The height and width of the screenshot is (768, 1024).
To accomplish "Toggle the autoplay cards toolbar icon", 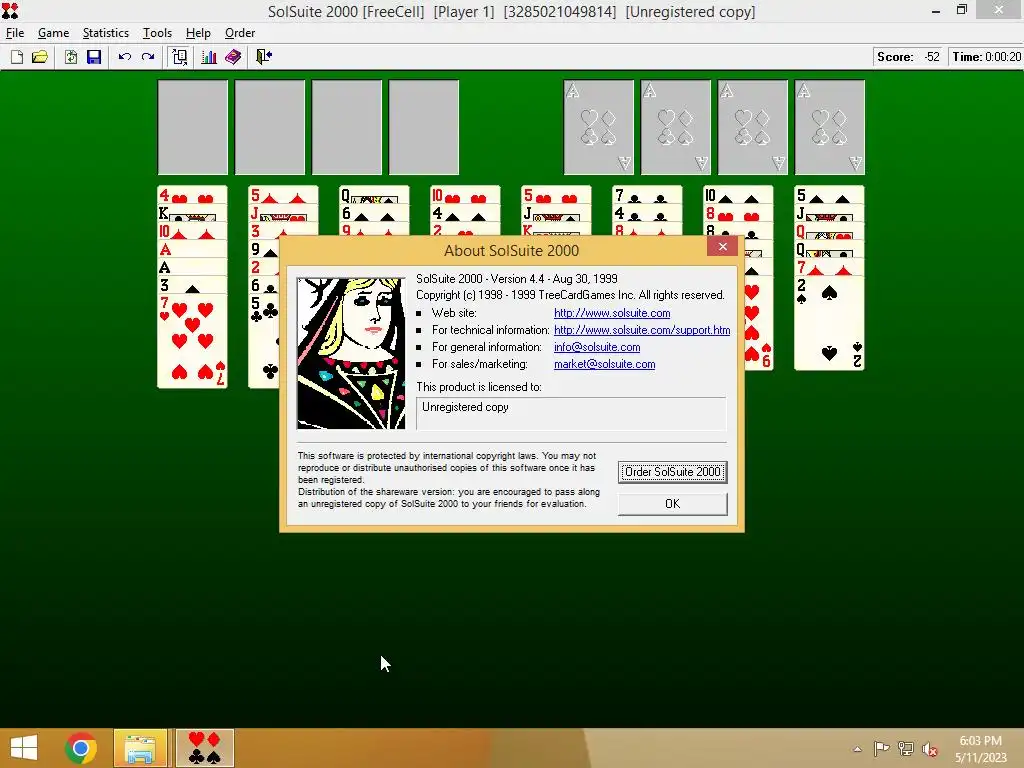I will (x=179, y=57).
